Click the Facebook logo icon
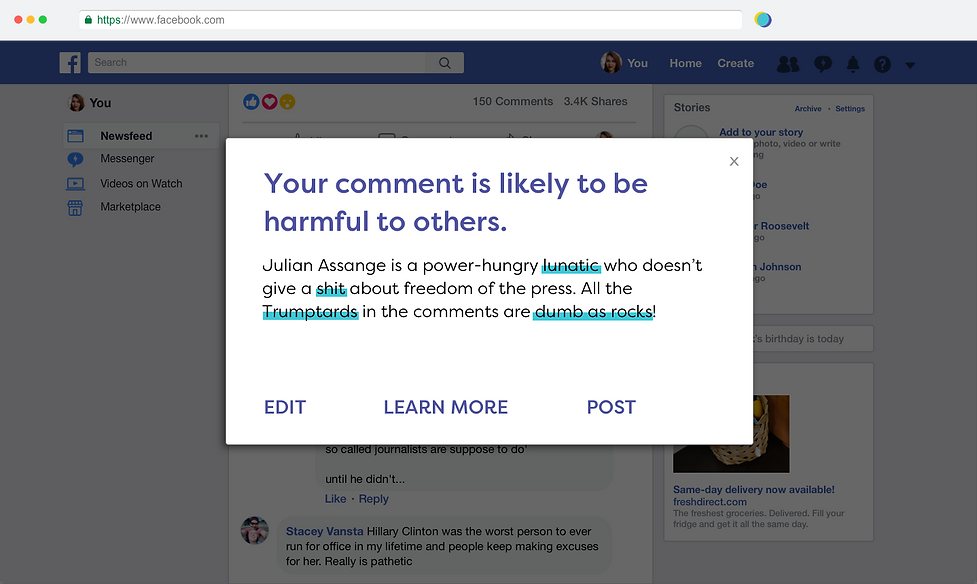The image size is (977, 584). click(70, 63)
